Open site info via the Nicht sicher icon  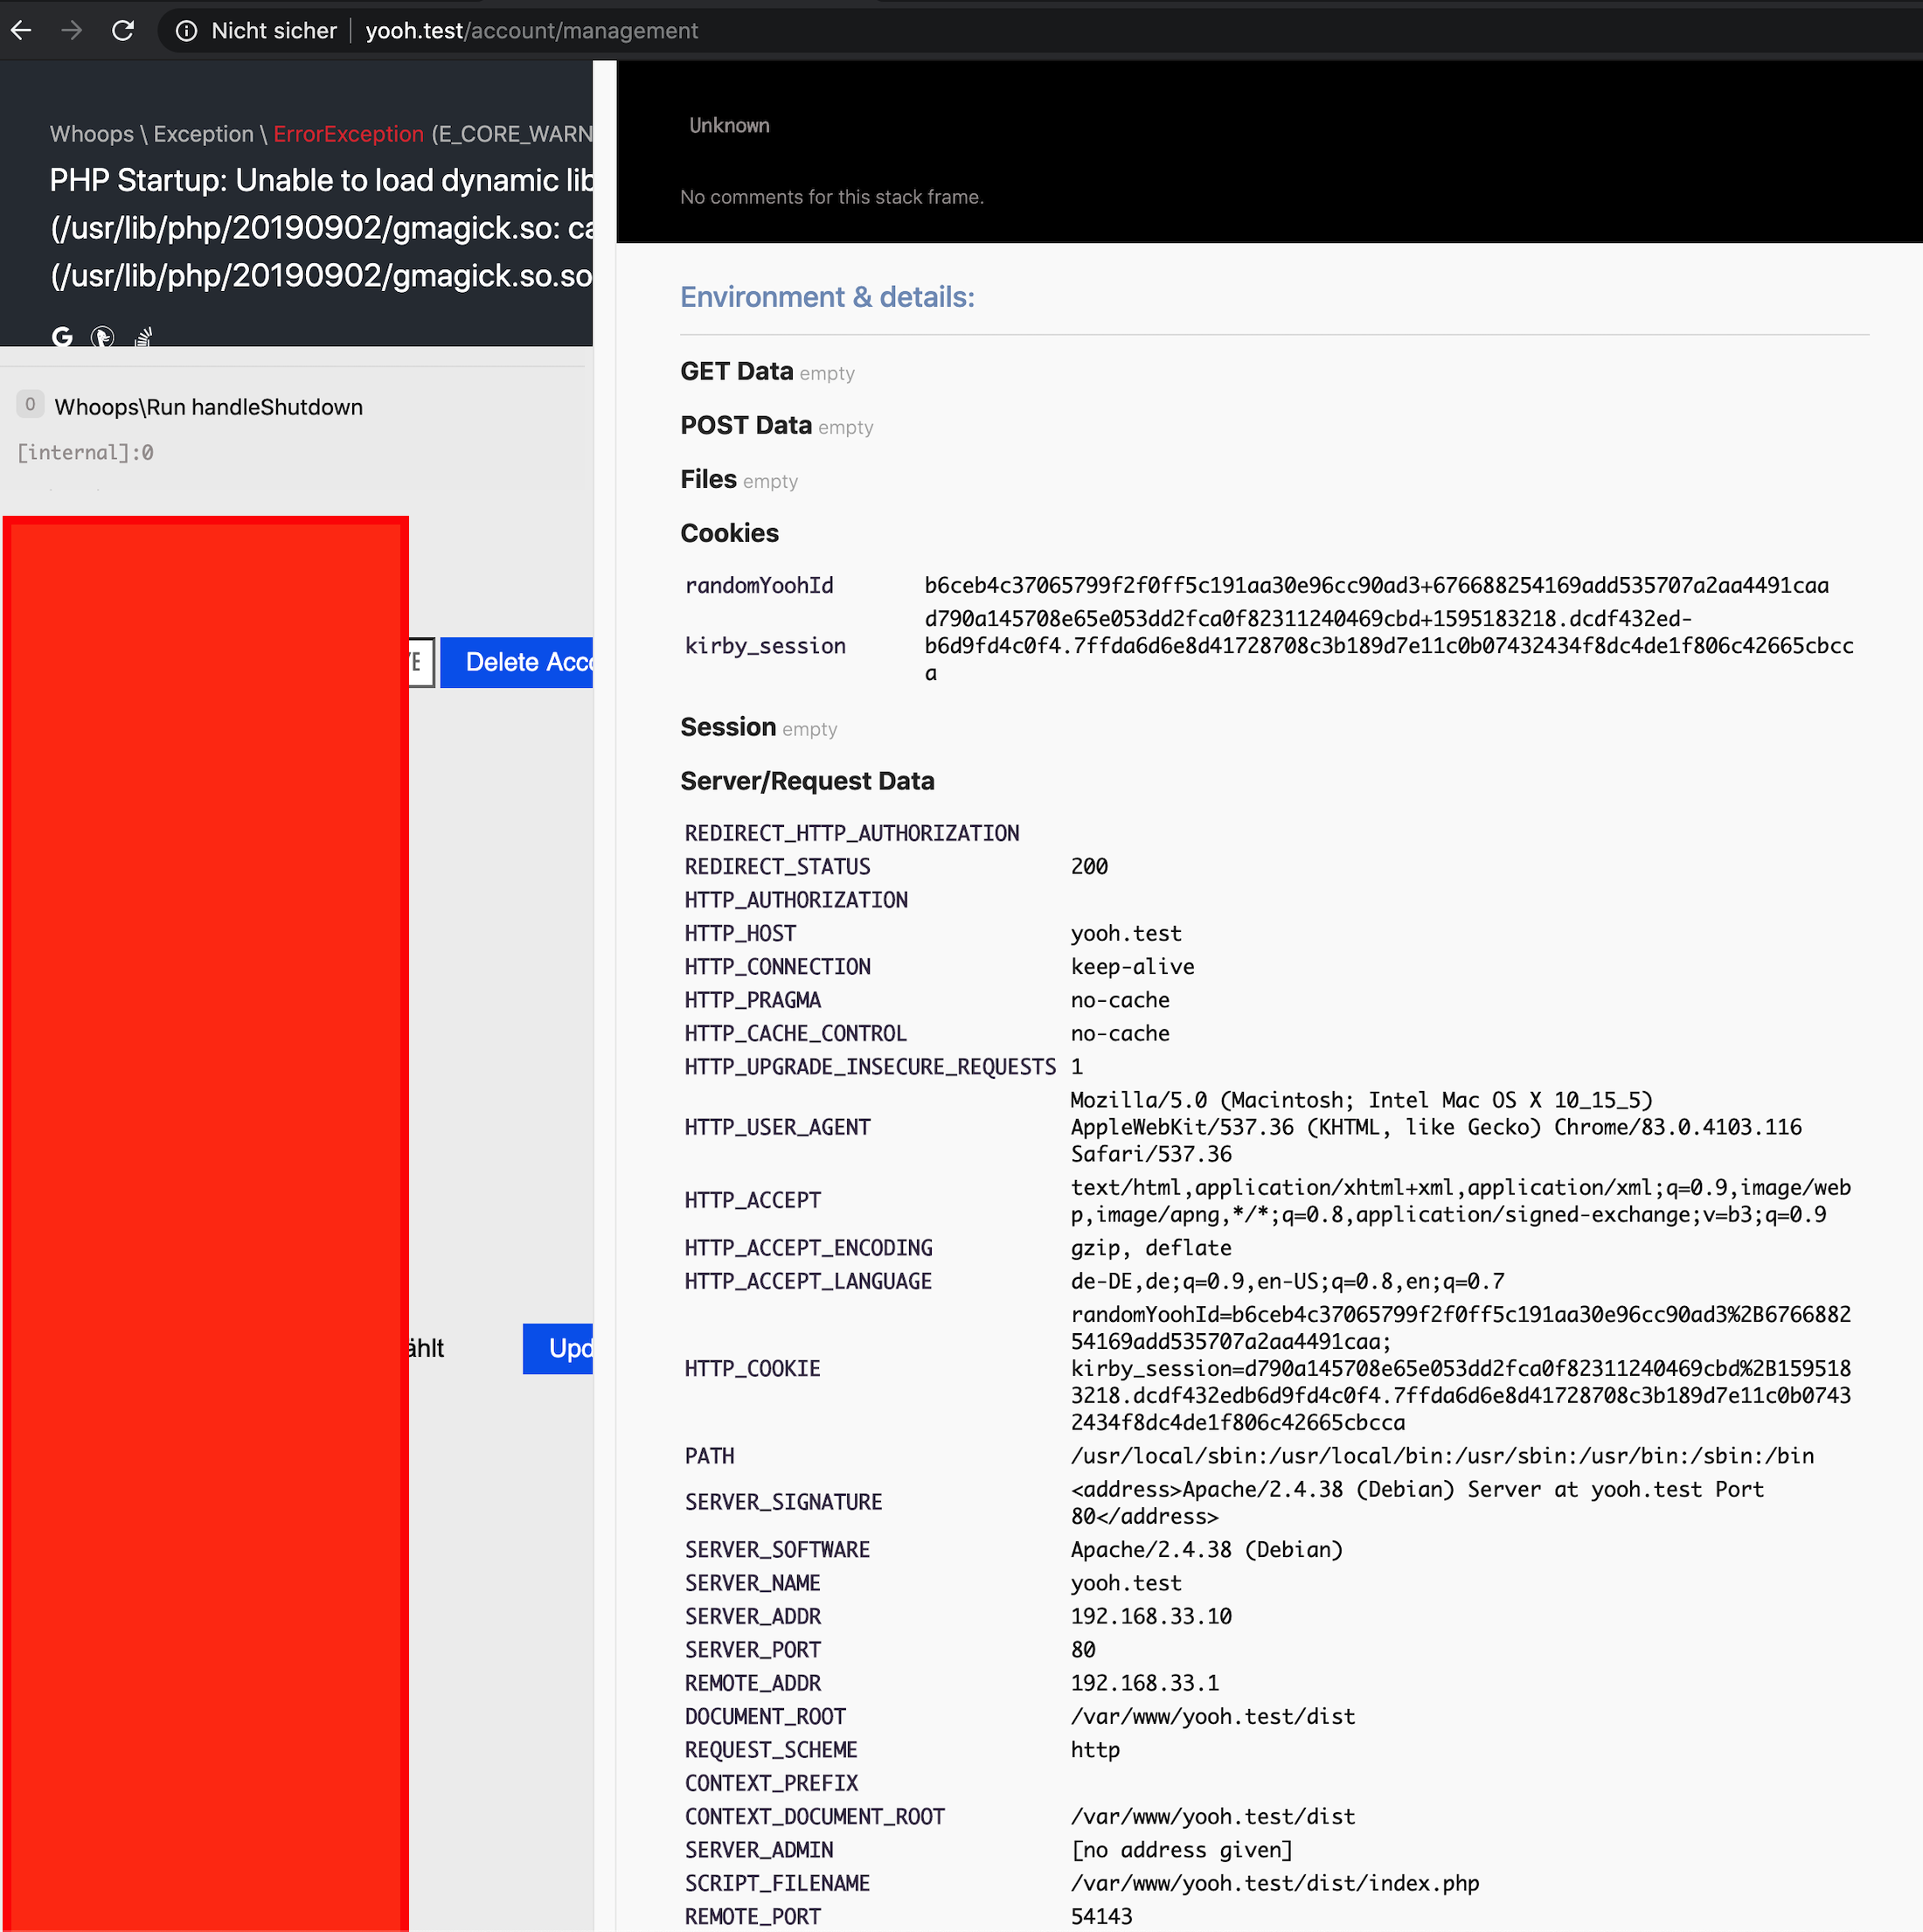[186, 30]
